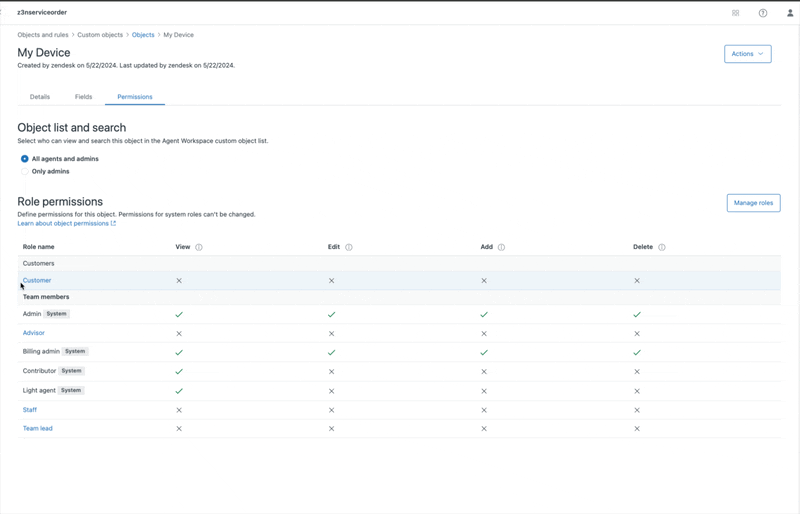Click Contributor role name
Image resolution: width=800 pixels, height=514 pixels.
point(39,371)
